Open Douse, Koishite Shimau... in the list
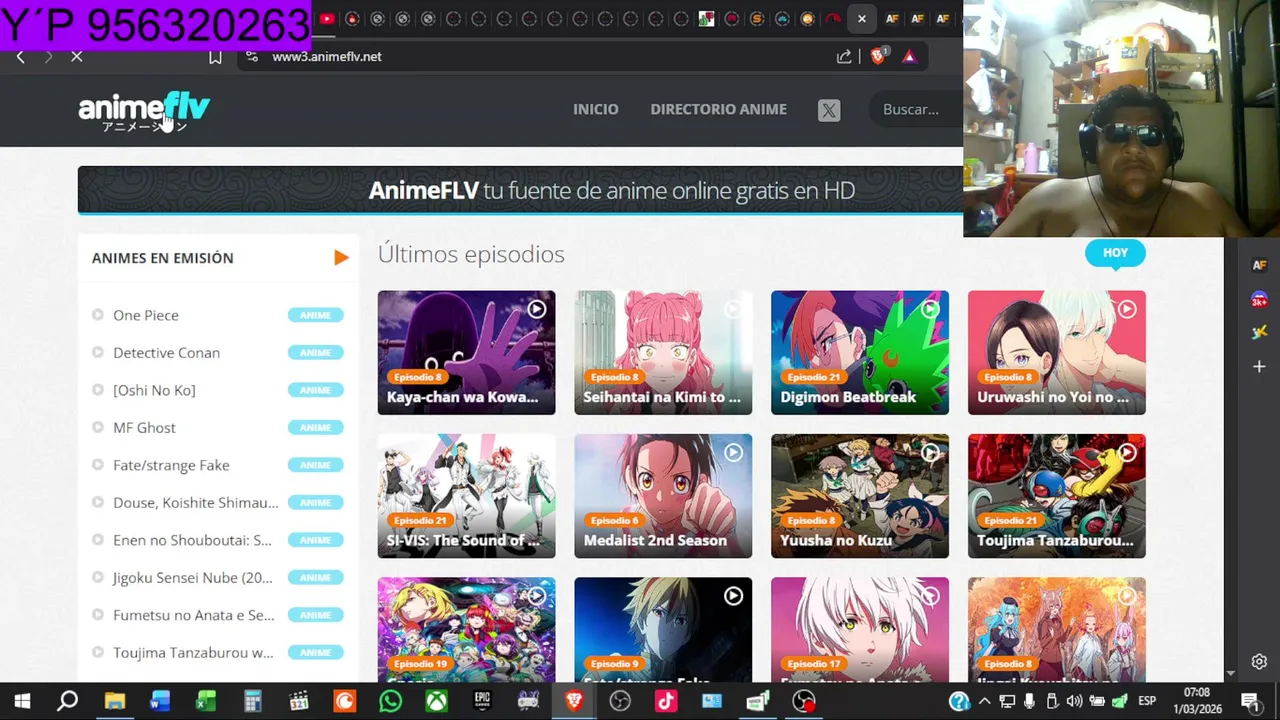 [196, 503]
